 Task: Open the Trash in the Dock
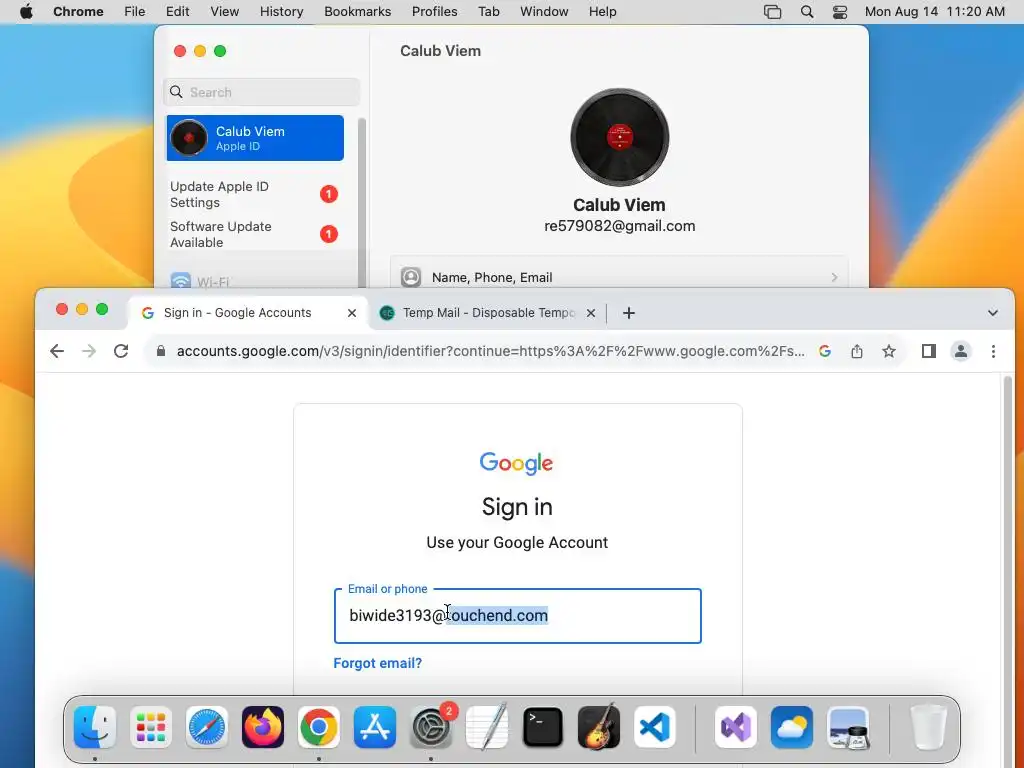coord(929,727)
